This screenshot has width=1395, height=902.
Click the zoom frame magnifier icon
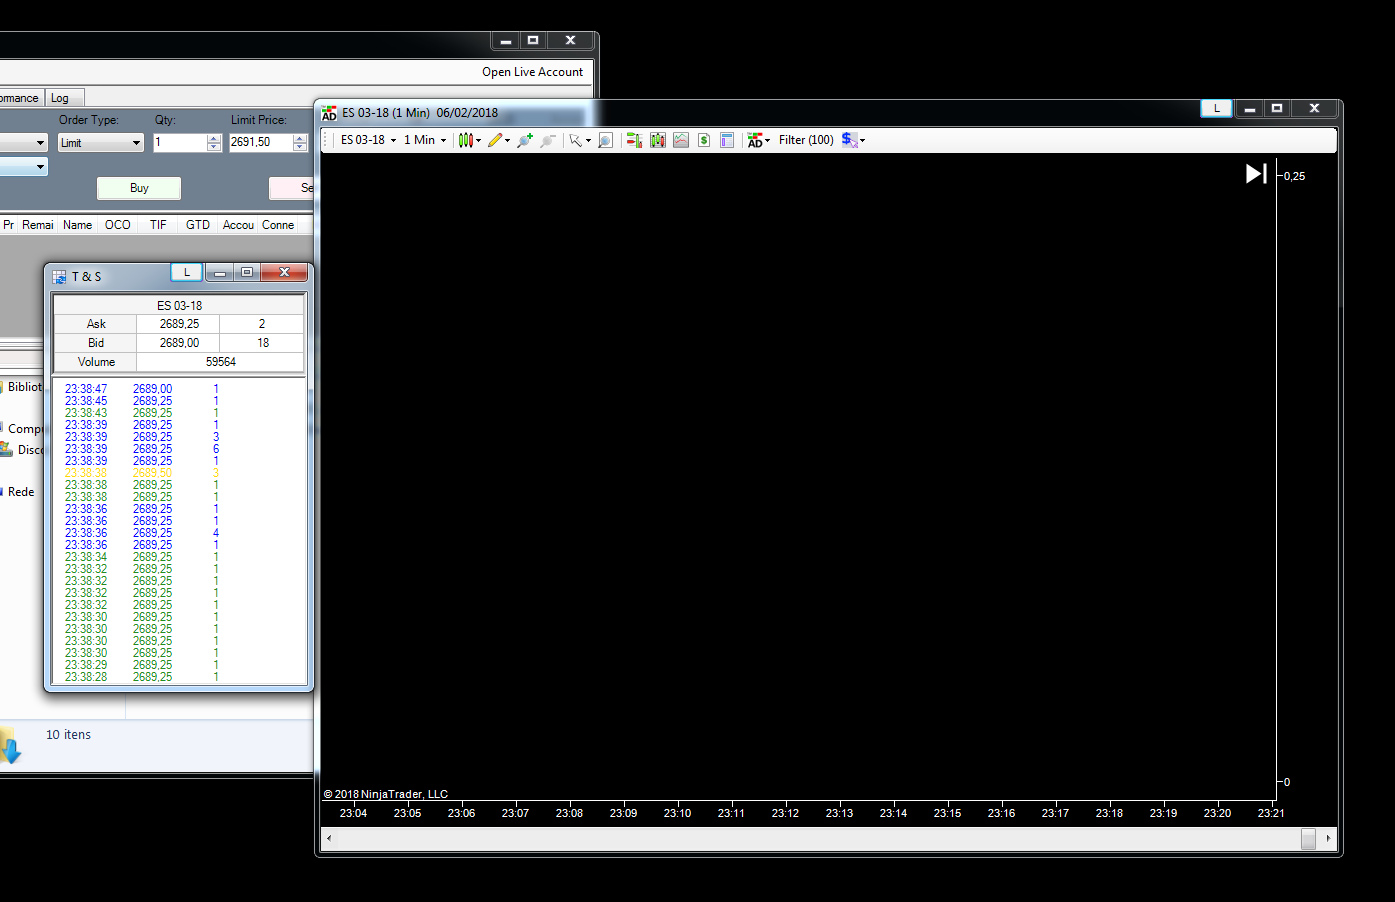click(605, 140)
